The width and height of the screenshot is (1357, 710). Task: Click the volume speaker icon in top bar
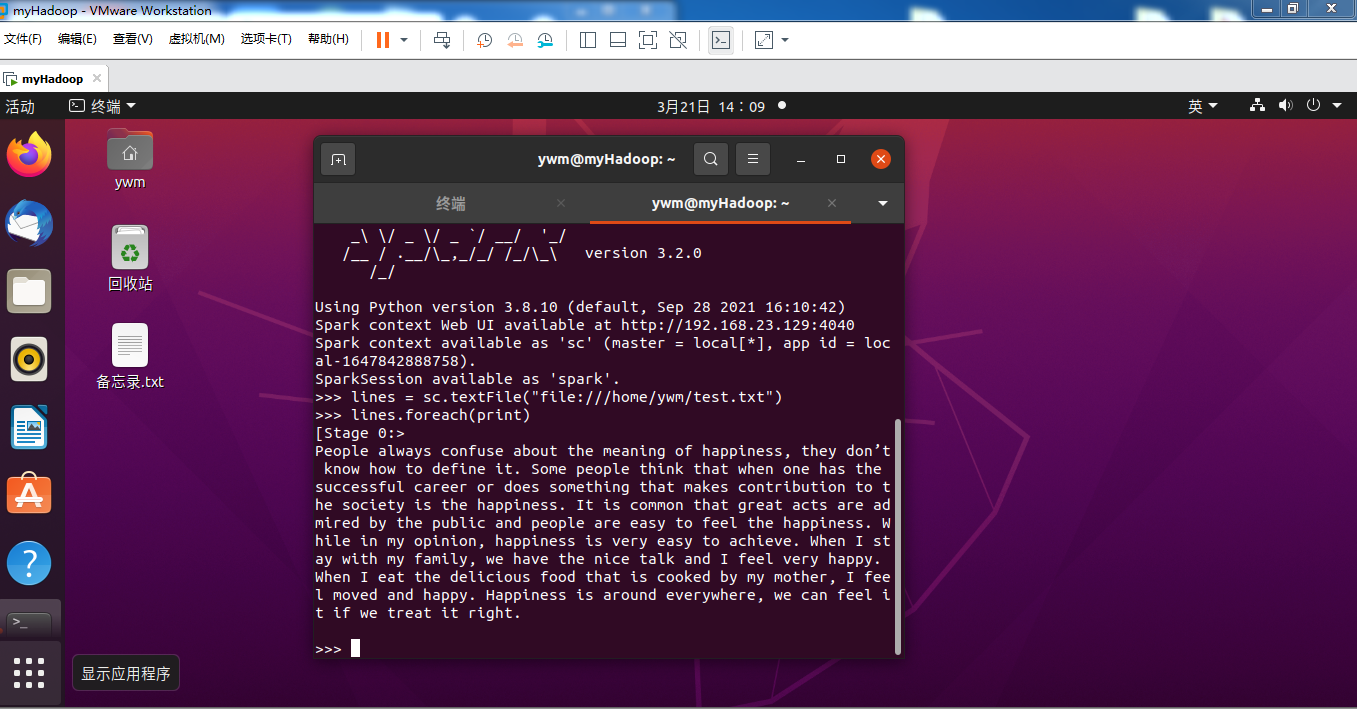1285,106
